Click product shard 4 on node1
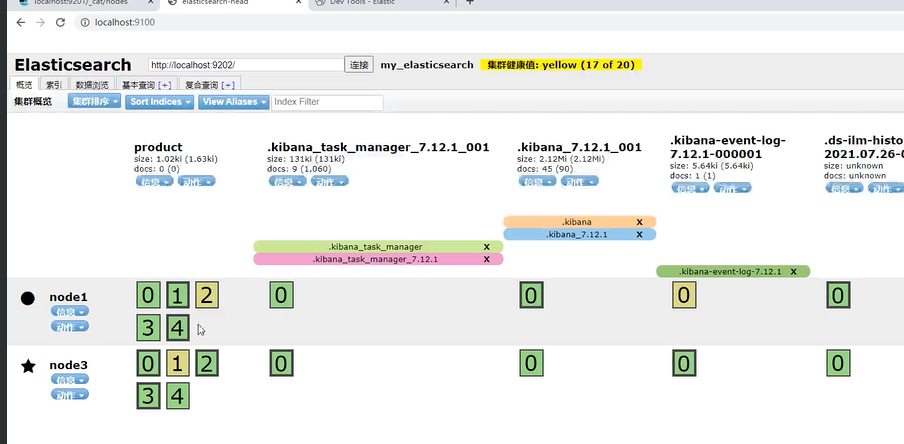The height and width of the screenshot is (444, 904). pyautogui.click(x=178, y=328)
